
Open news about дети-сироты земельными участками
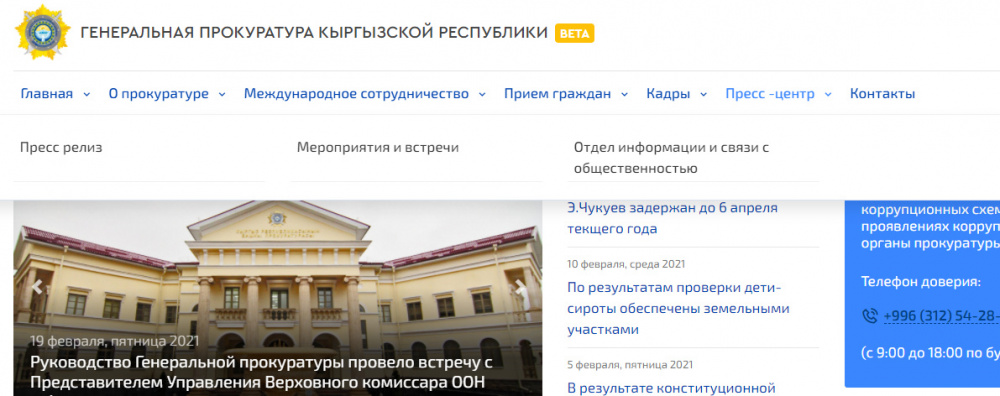click(678, 309)
